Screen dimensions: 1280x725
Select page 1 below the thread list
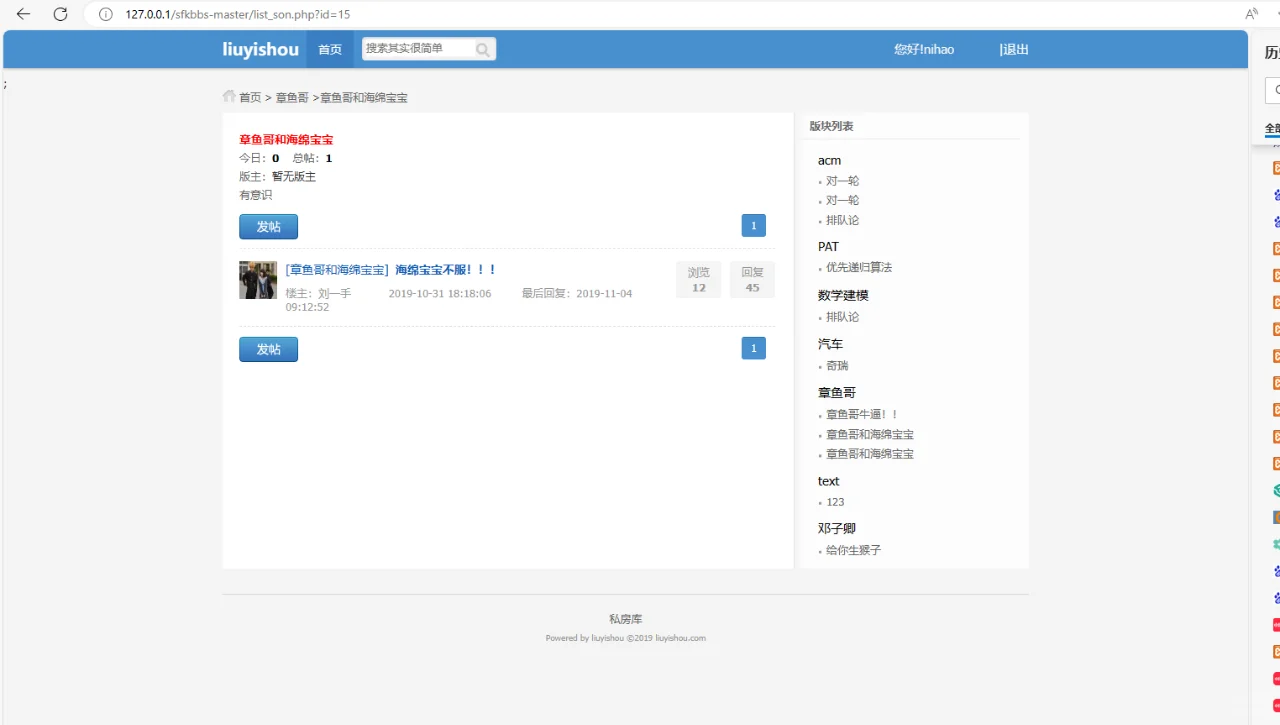click(754, 348)
